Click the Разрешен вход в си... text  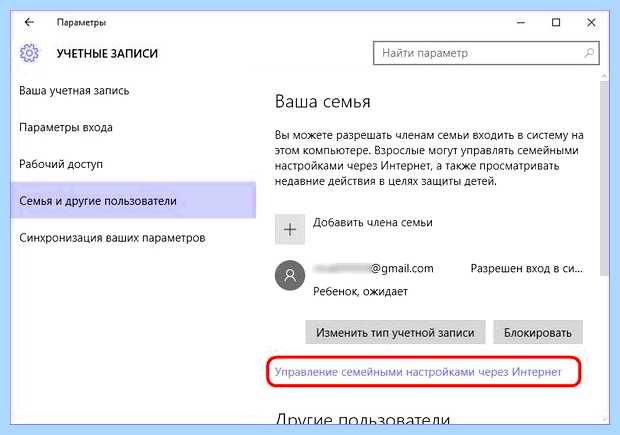527,269
